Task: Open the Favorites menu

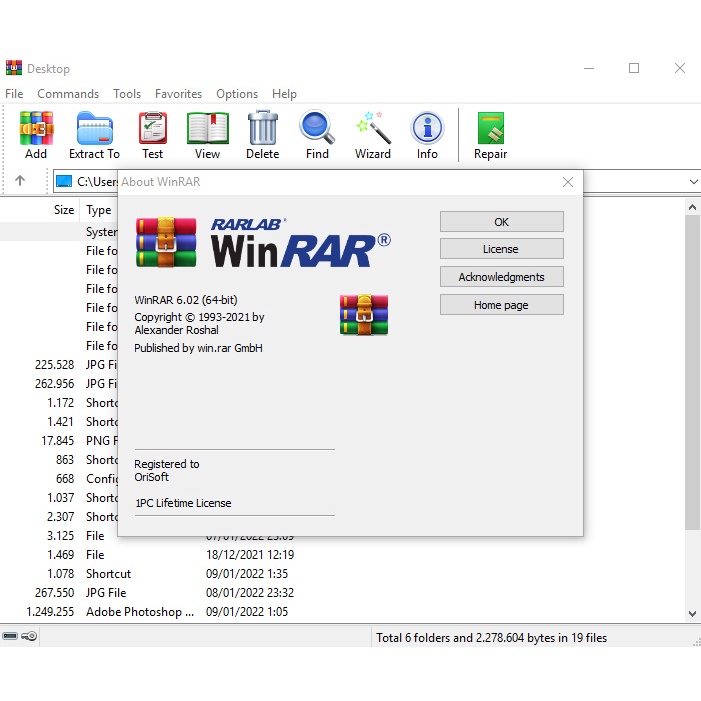Action: (x=178, y=94)
